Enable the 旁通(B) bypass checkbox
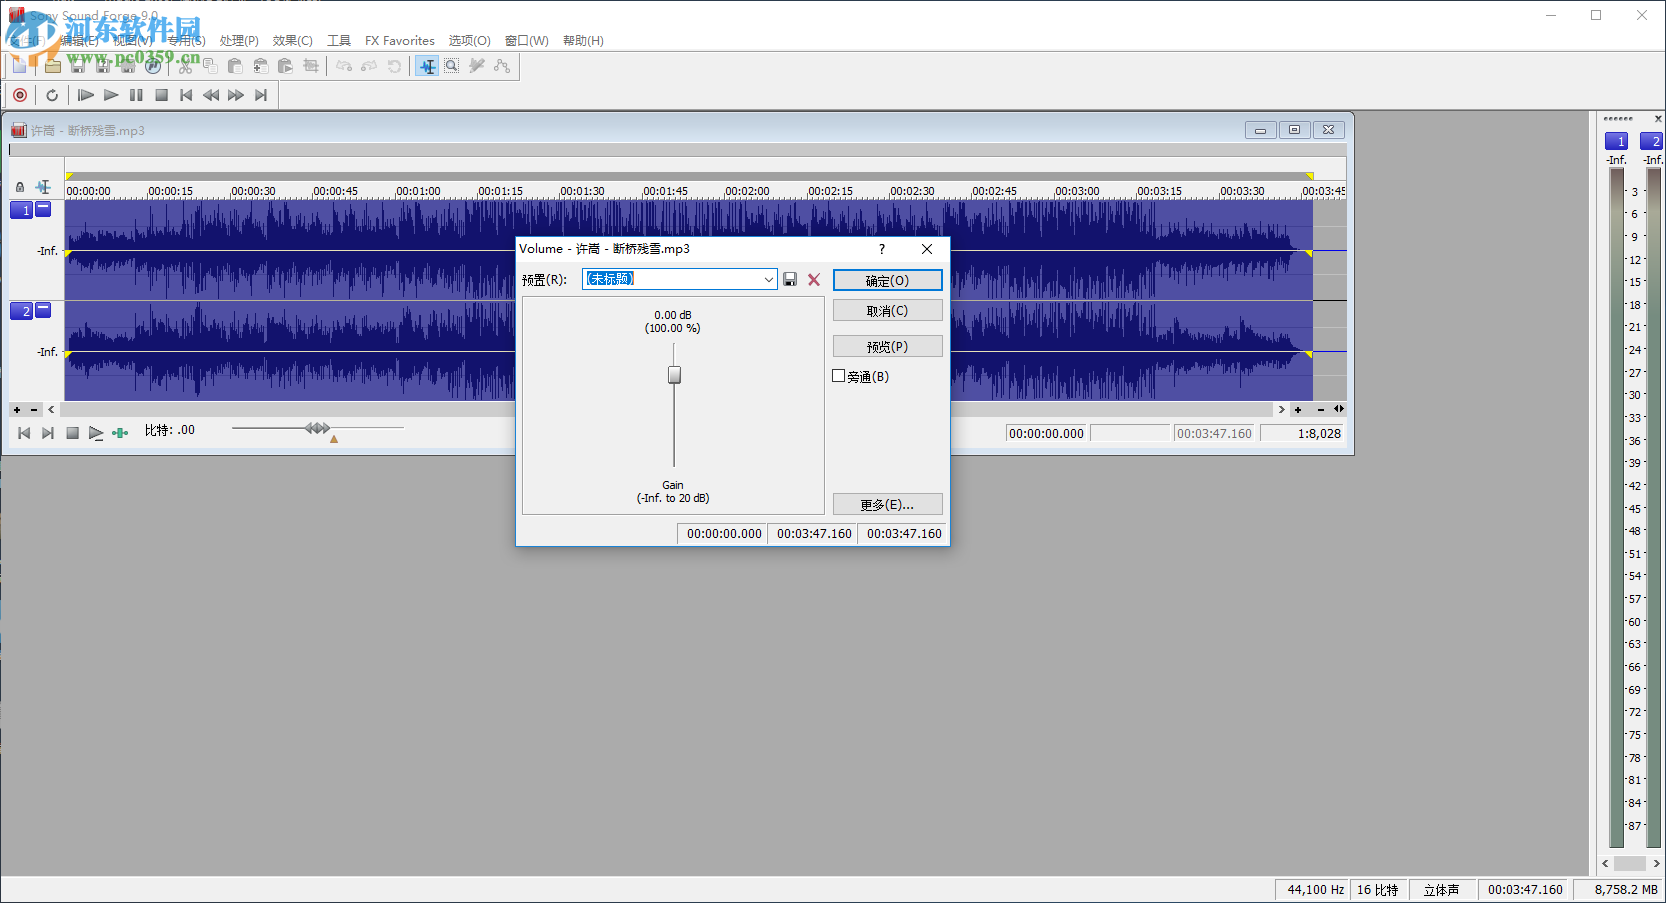The image size is (1666, 903). [839, 376]
